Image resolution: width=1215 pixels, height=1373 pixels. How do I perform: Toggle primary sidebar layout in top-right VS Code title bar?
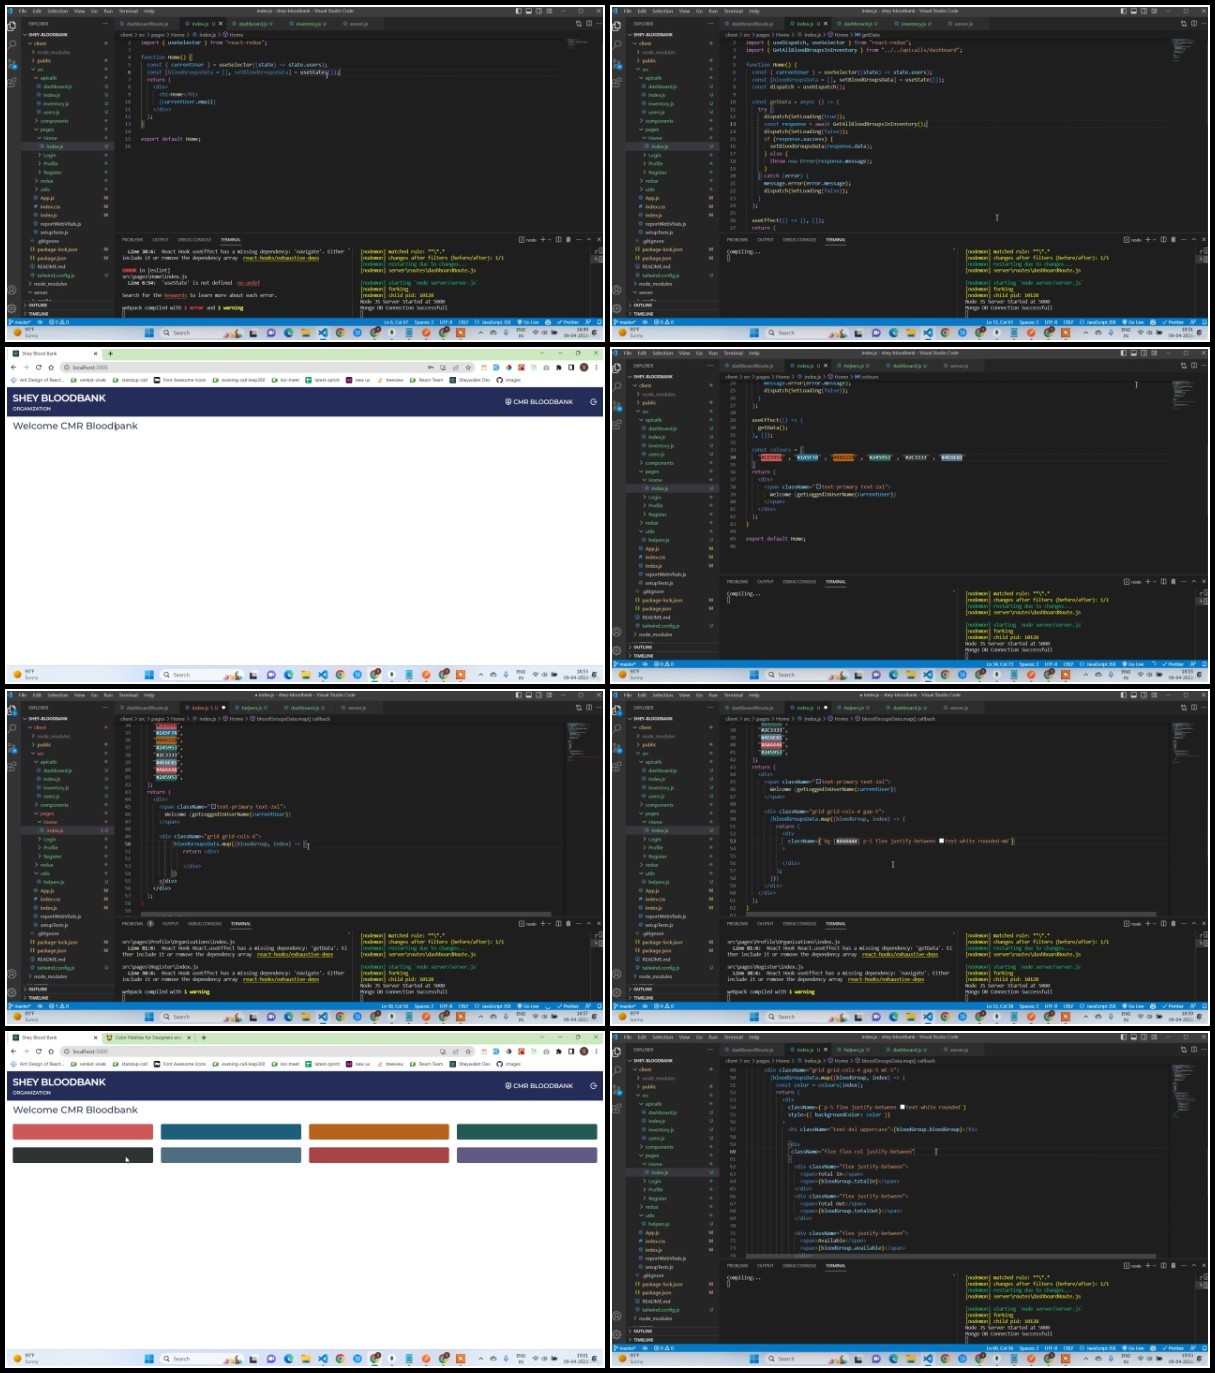pyautogui.click(x=1123, y=11)
